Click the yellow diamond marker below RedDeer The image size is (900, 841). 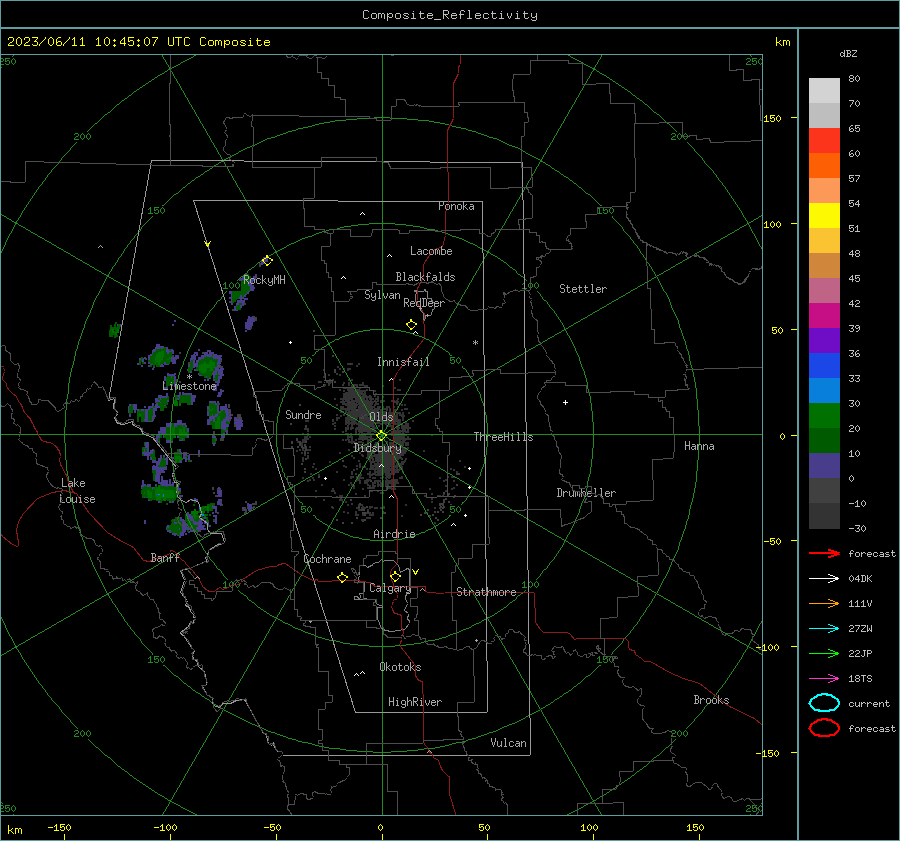click(412, 325)
